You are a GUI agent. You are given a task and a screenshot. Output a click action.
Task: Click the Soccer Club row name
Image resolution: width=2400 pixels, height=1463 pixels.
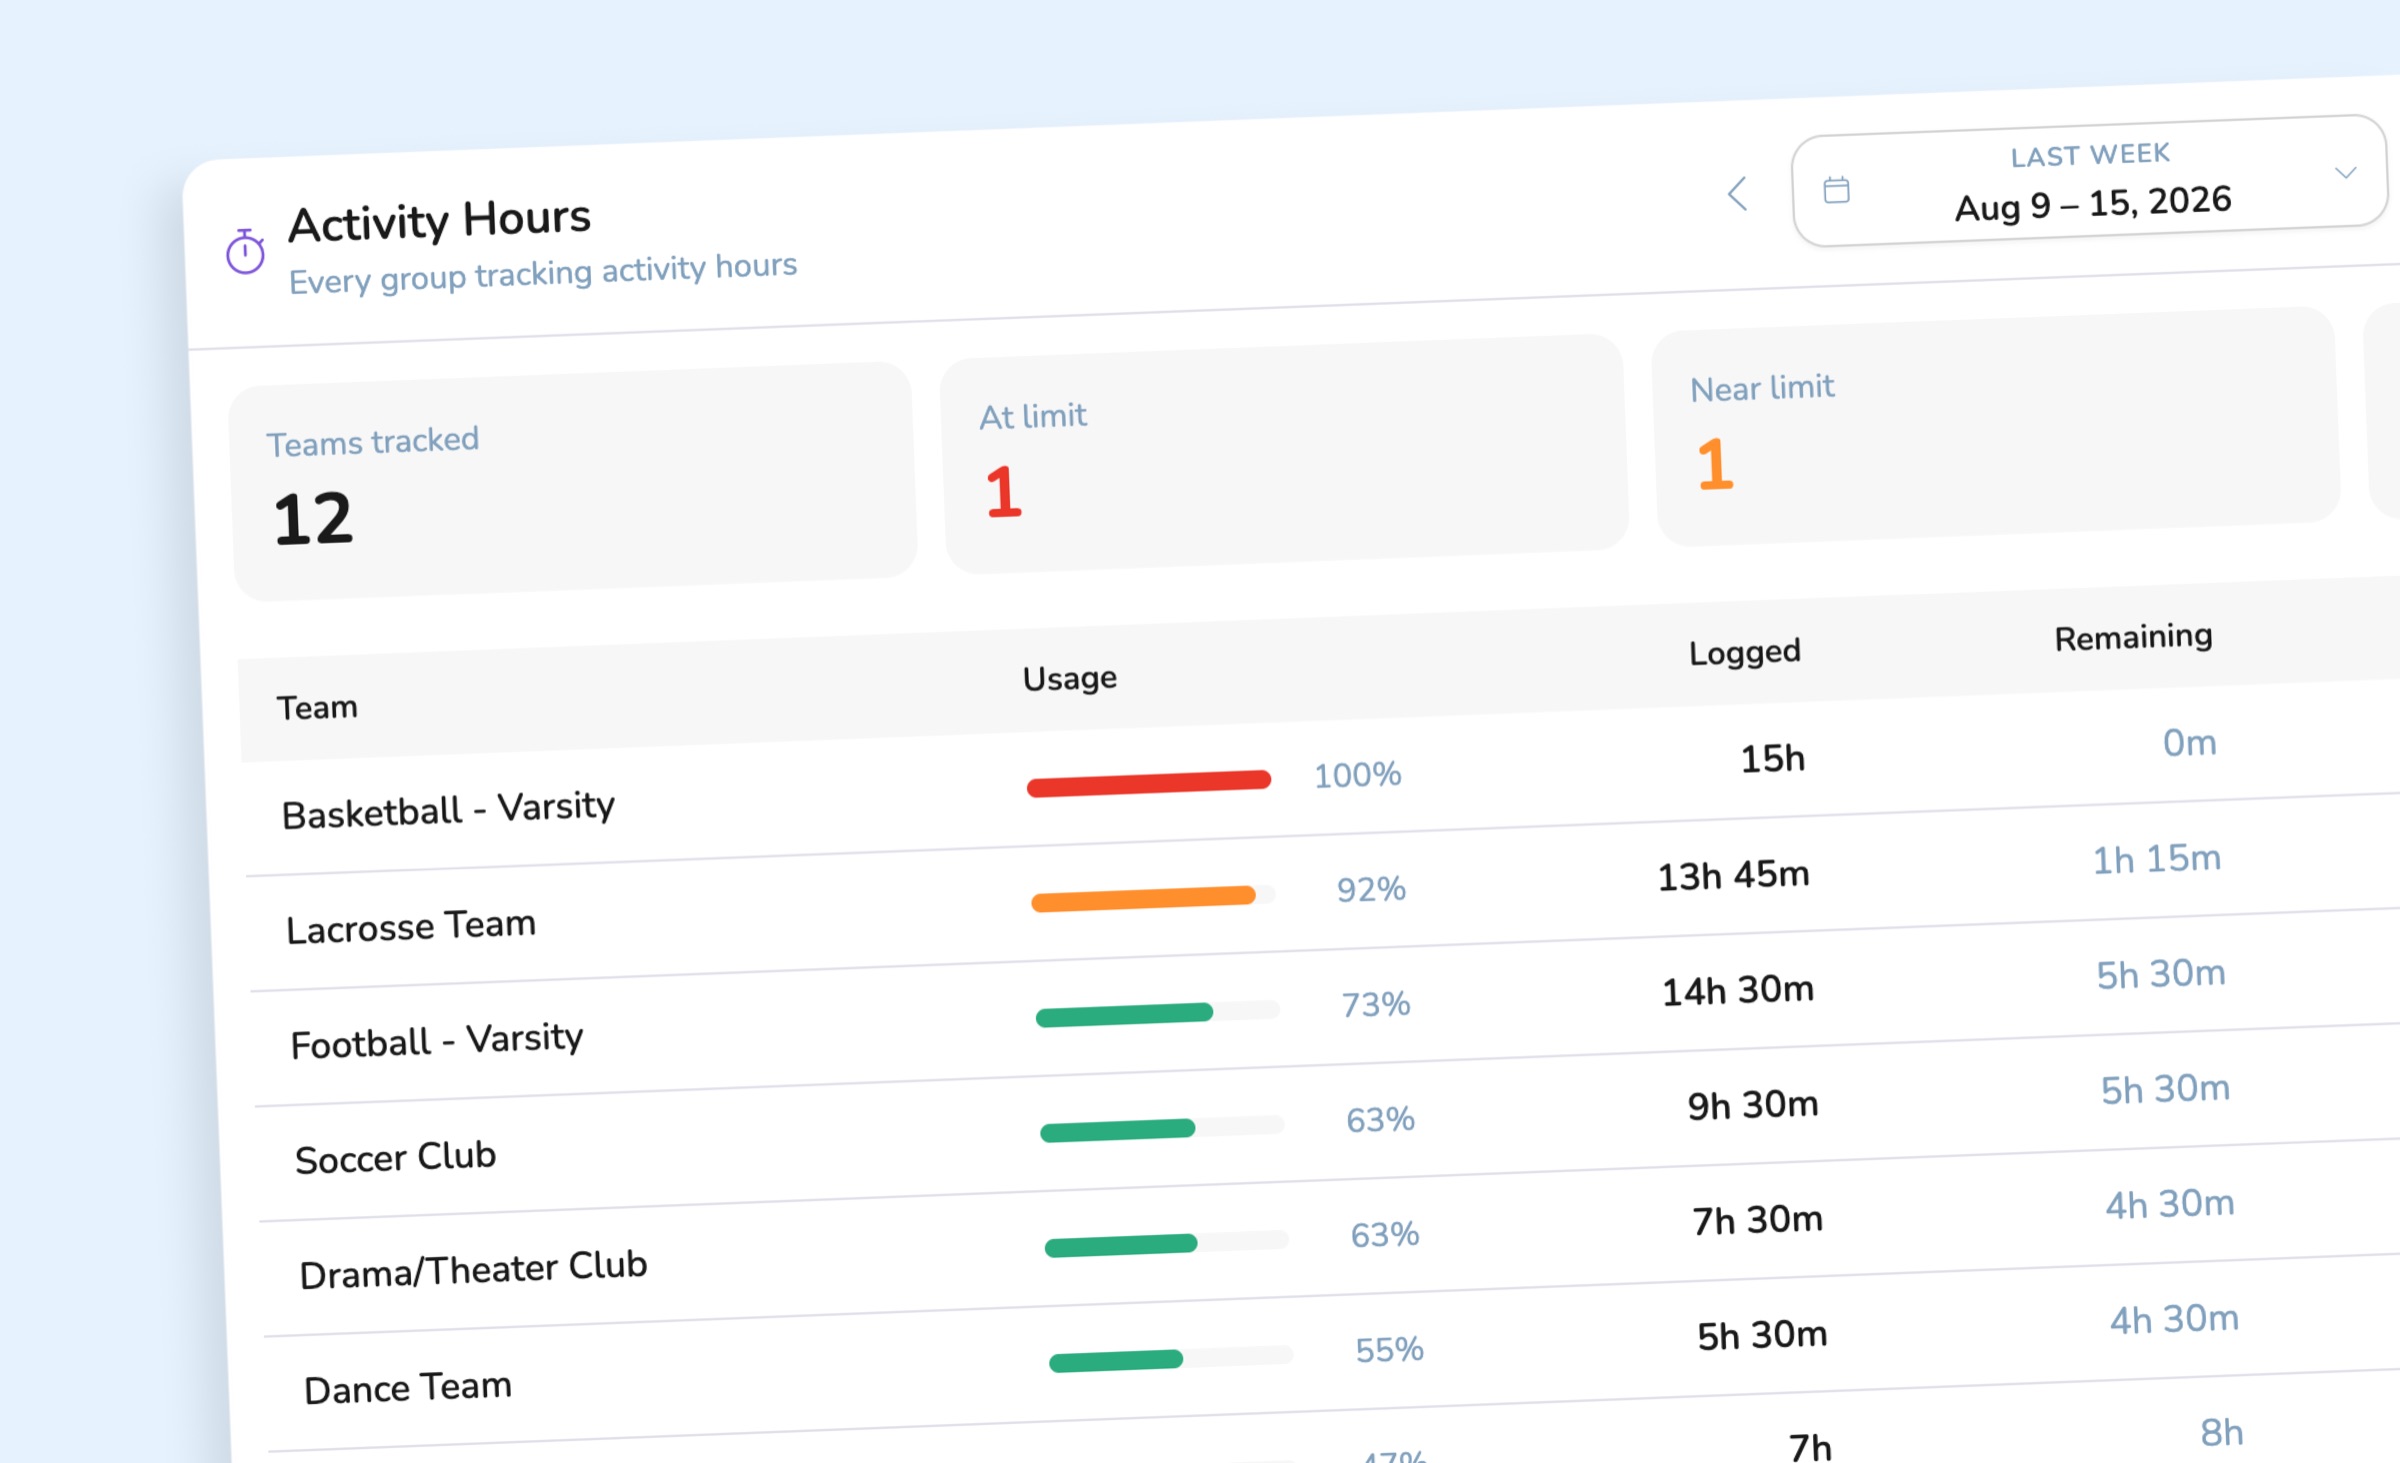coord(395,1157)
